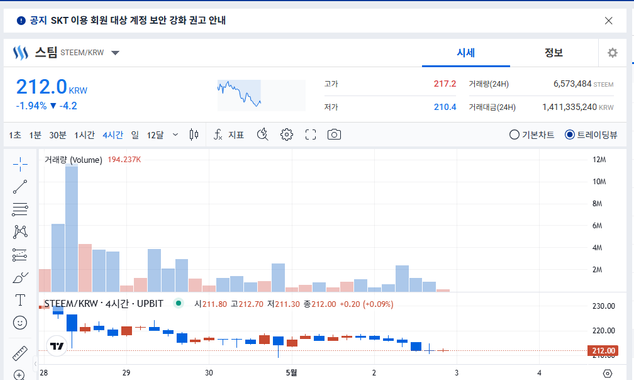Enter fullscreen chart mode
Viewport: 634px width, 380px height.
tap(310, 135)
